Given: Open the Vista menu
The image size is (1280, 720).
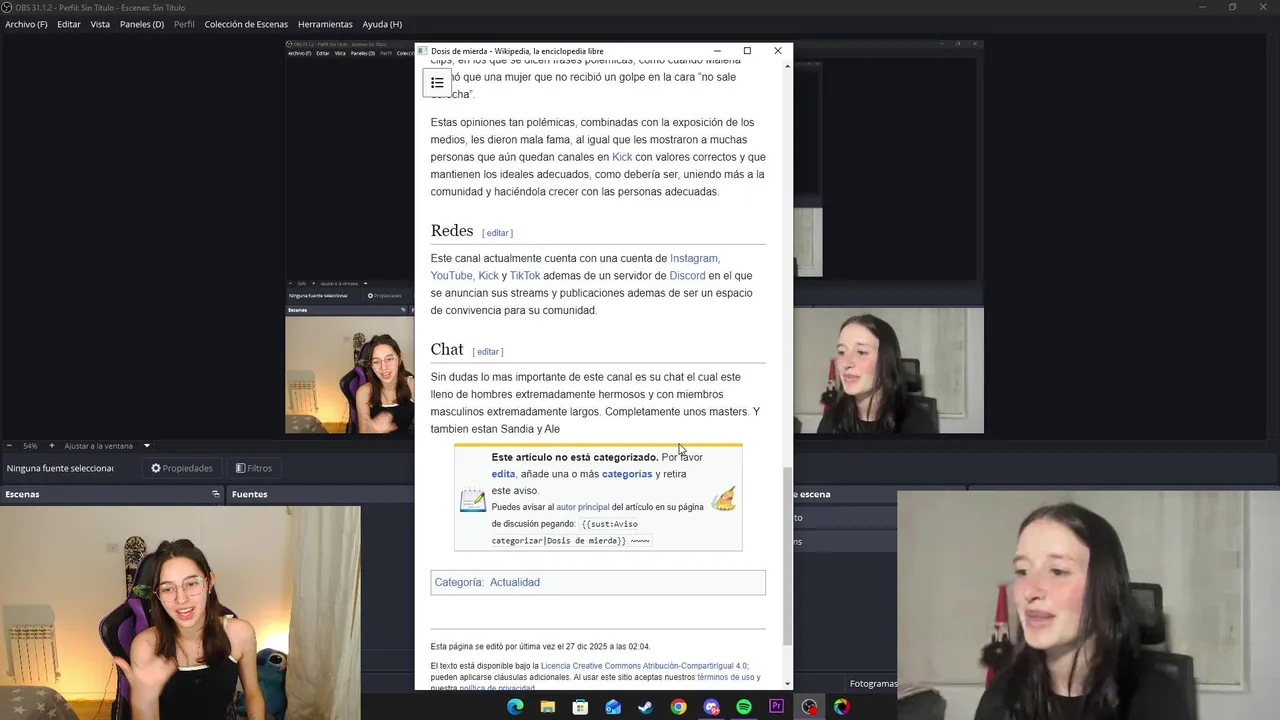Looking at the screenshot, I should [x=100, y=24].
